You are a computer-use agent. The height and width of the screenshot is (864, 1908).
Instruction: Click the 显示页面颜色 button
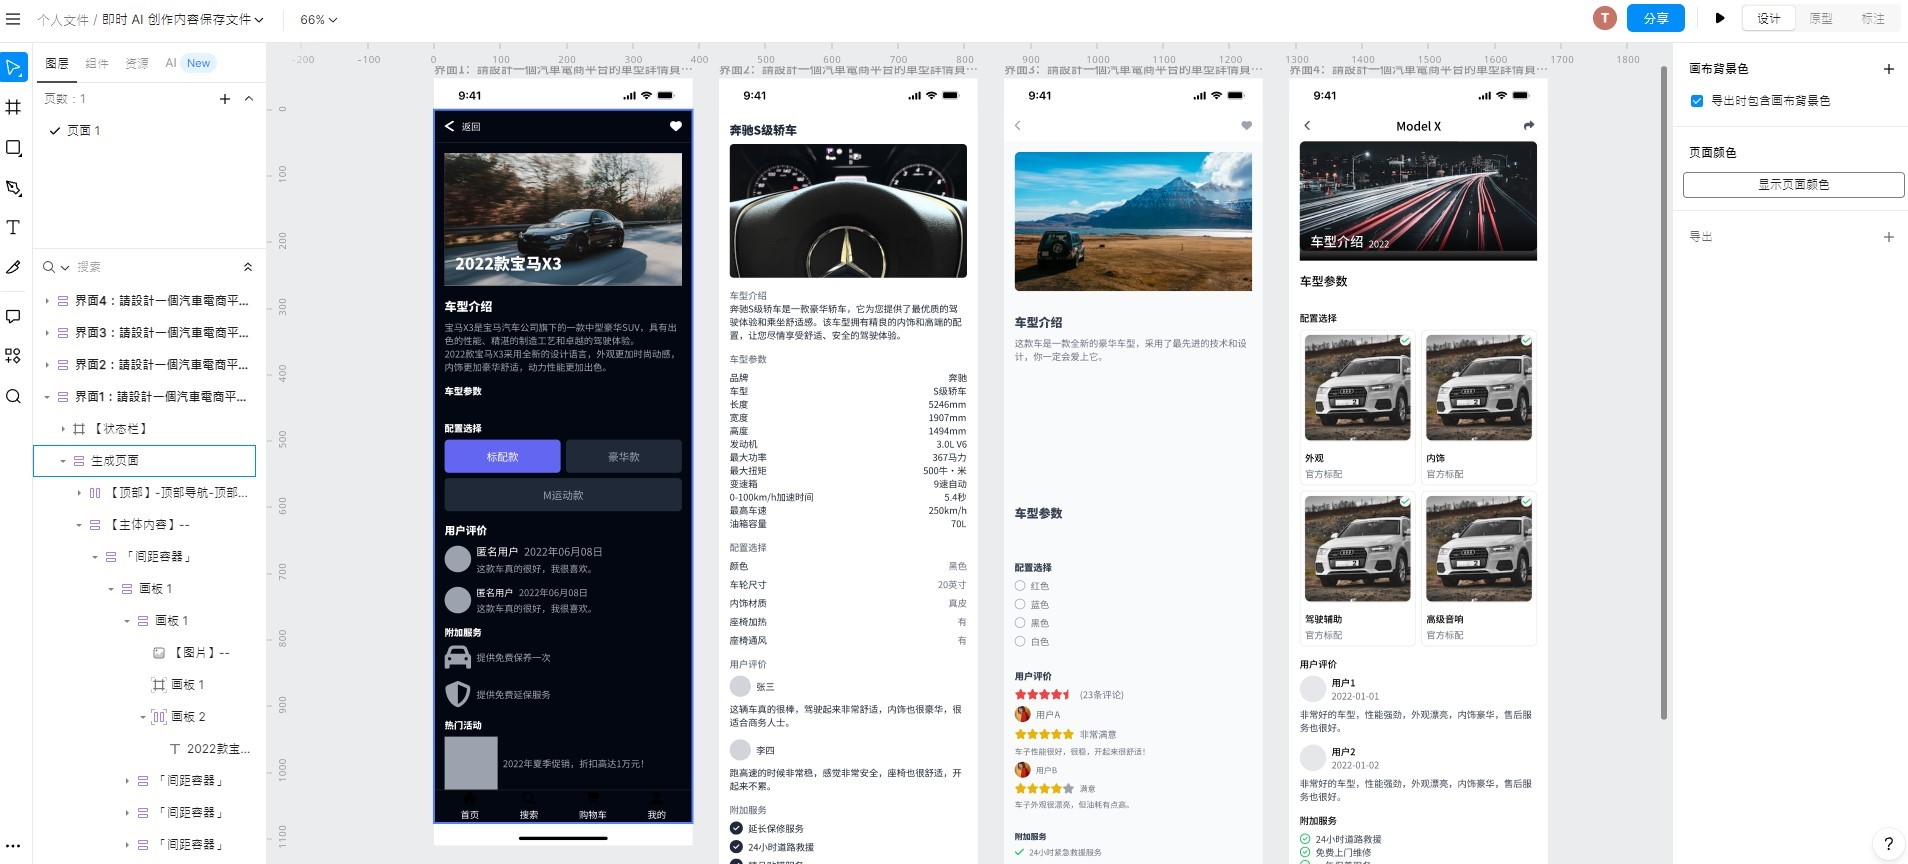click(x=1794, y=184)
